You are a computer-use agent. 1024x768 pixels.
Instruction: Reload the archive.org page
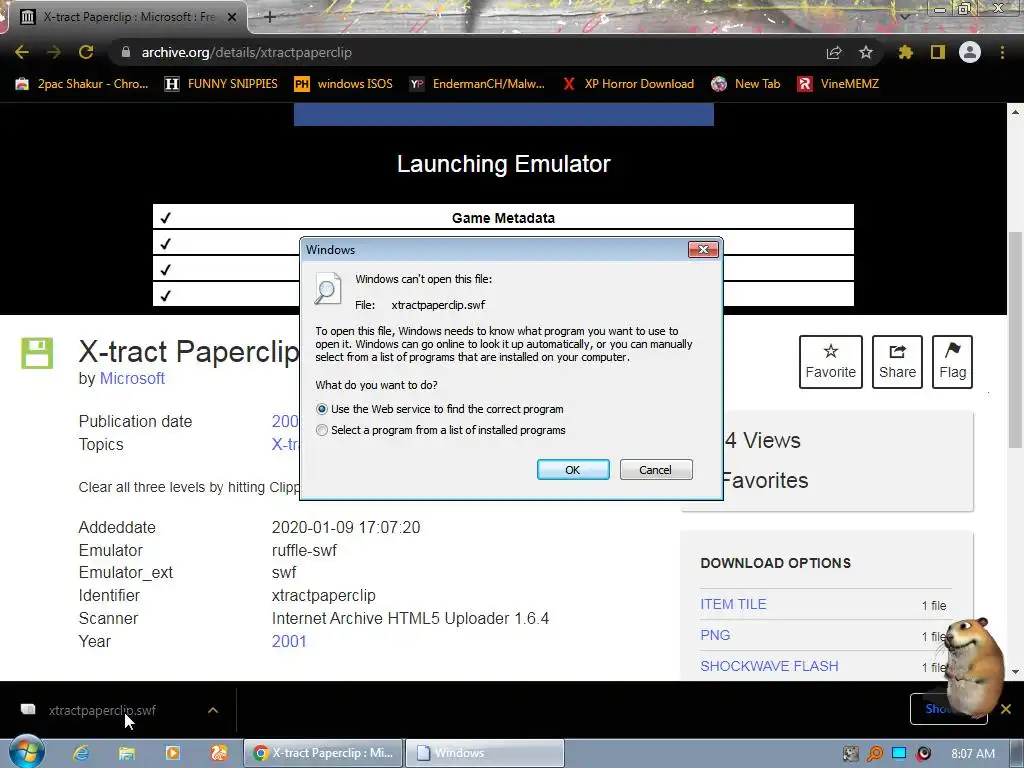(x=86, y=52)
